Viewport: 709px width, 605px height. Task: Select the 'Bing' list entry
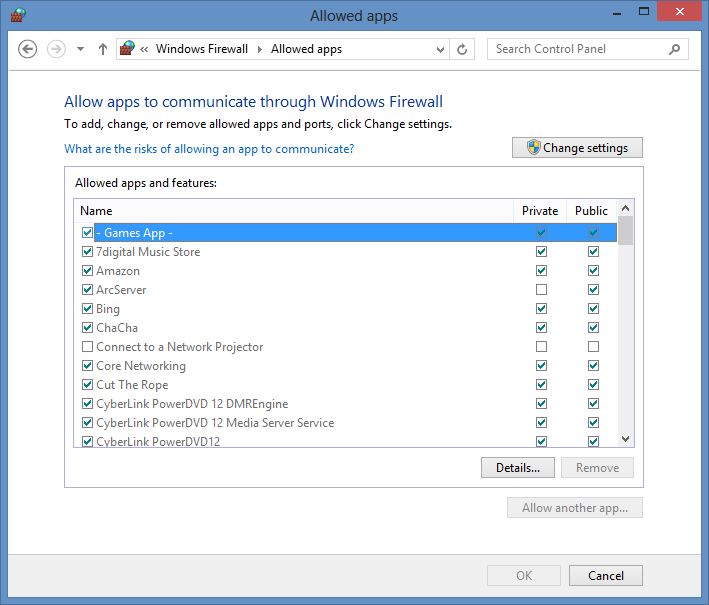(108, 309)
